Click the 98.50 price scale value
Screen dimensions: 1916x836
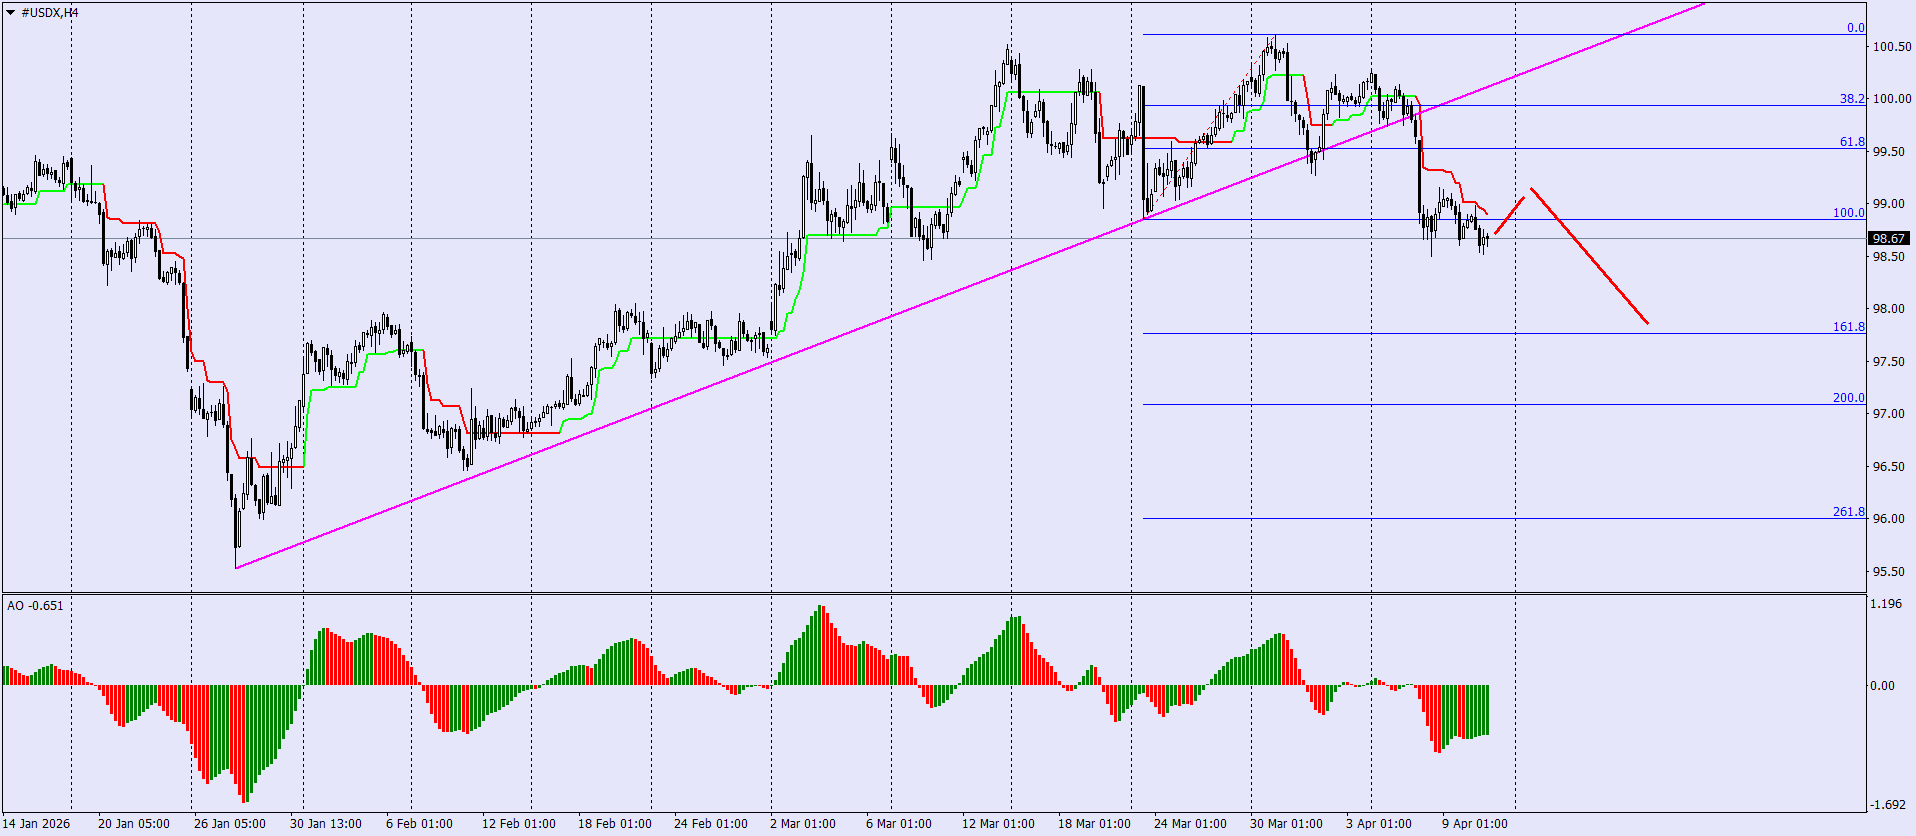(x=1889, y=257)
